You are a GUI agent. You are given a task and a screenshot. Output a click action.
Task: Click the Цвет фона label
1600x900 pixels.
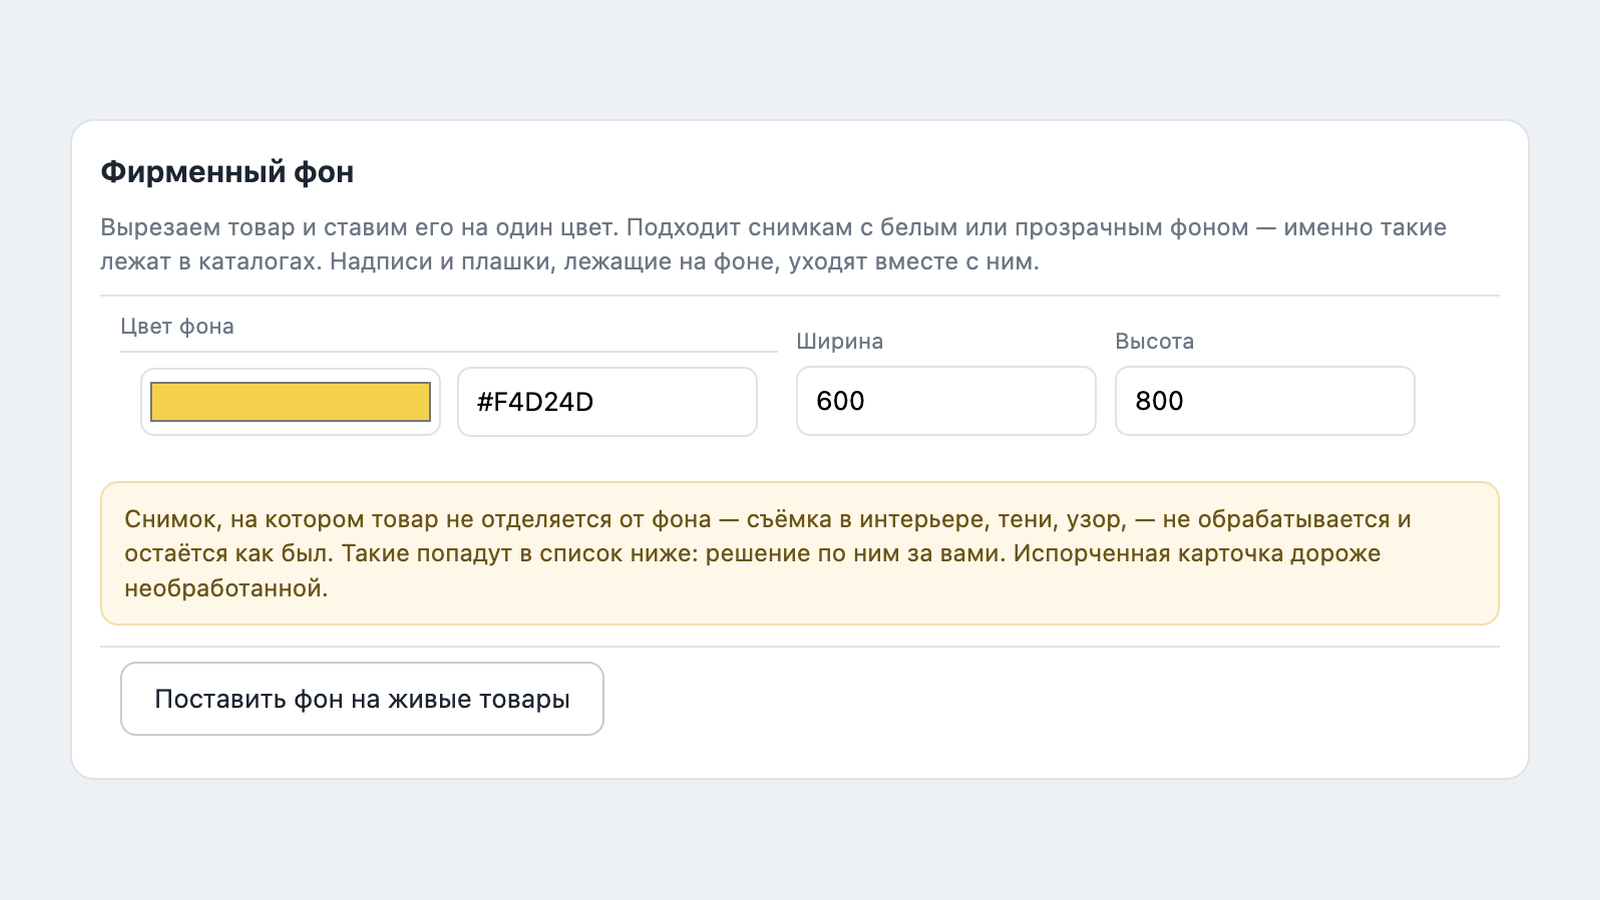coord(177,326)
